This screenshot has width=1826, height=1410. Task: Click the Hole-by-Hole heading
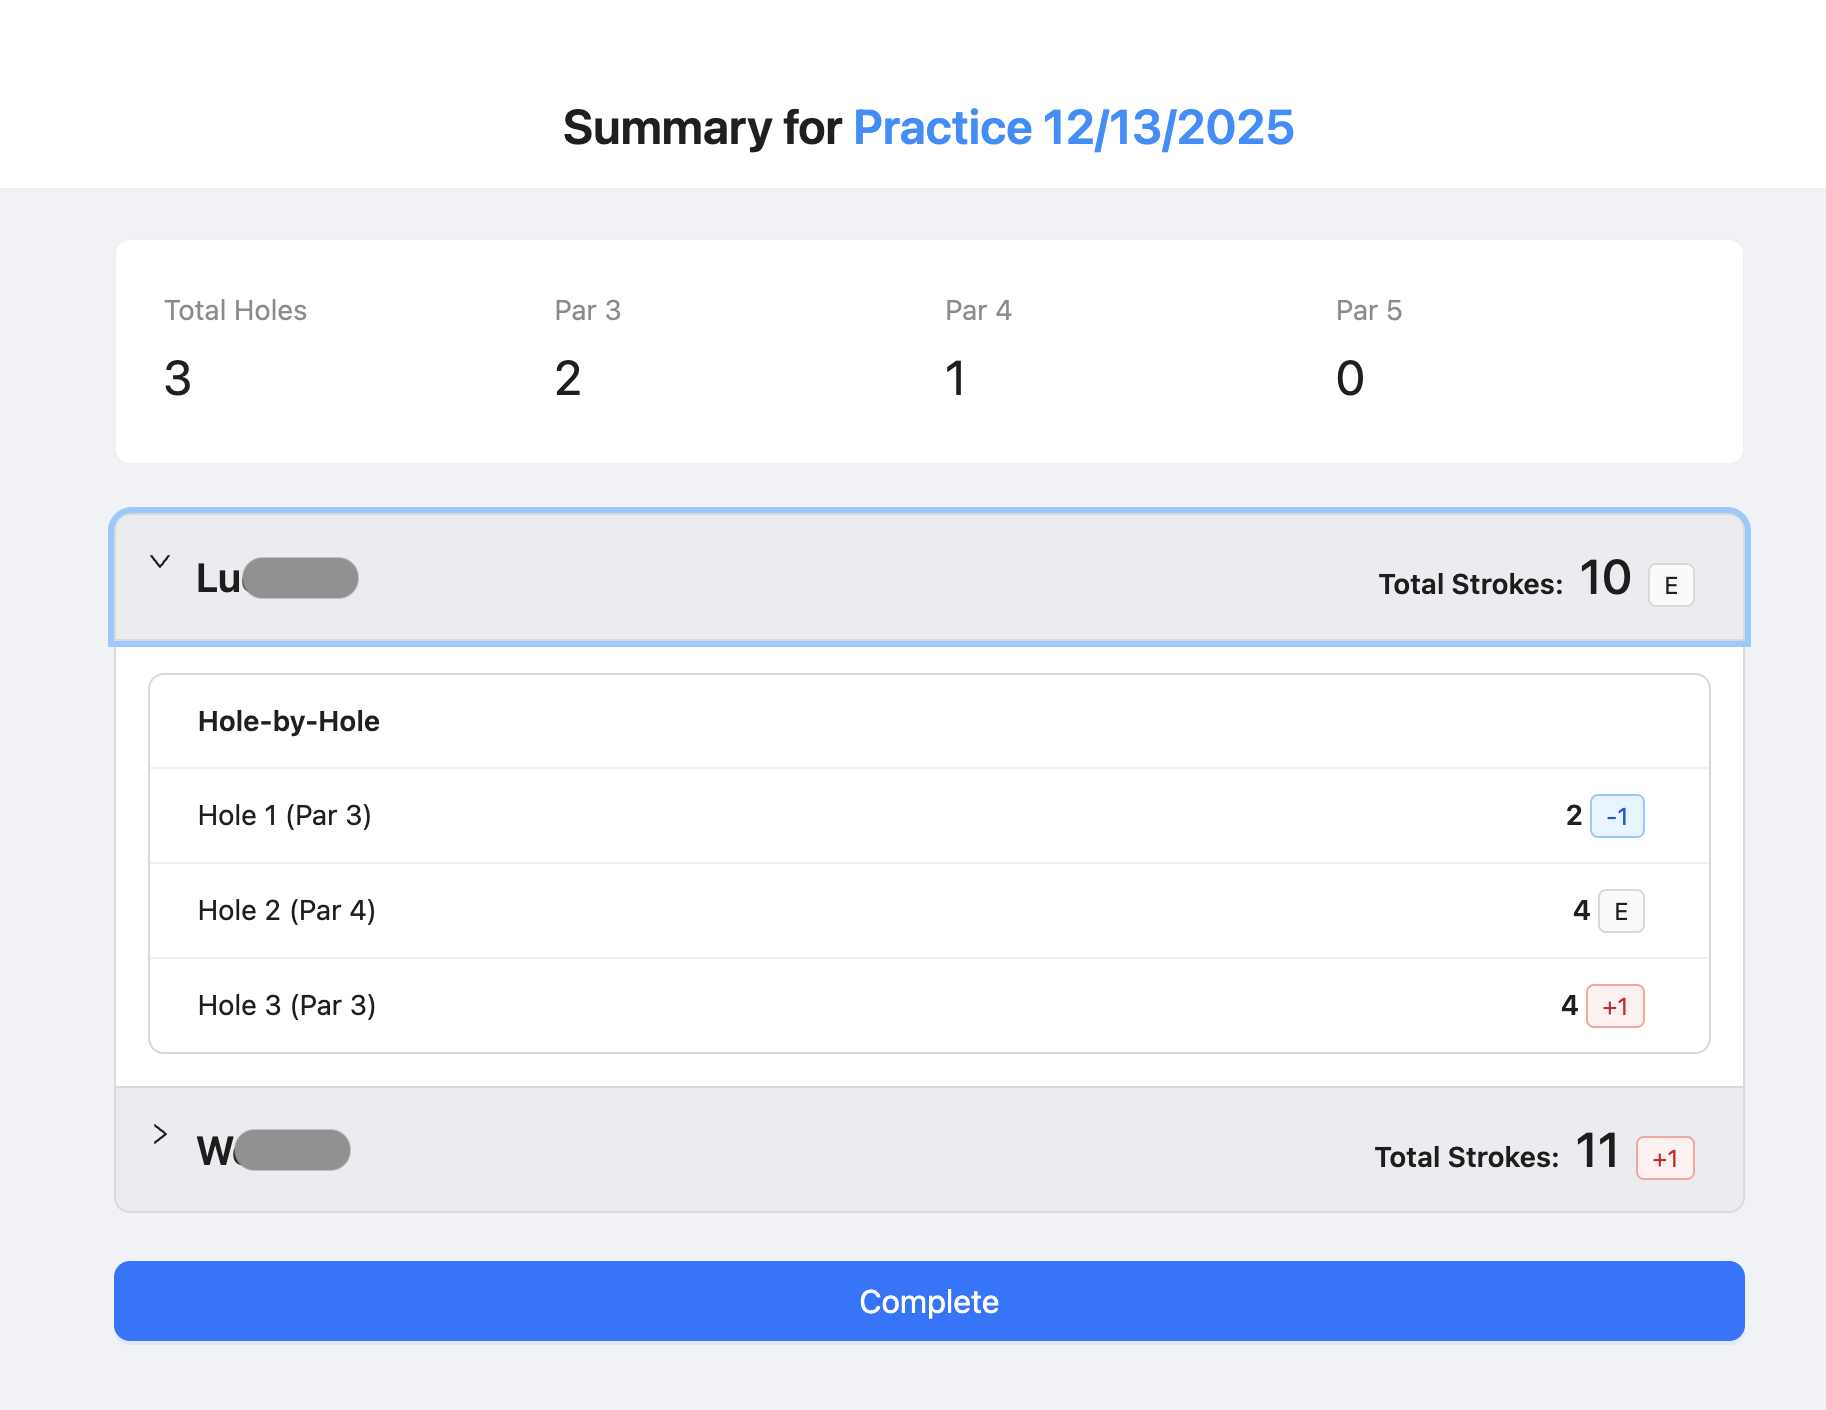(289, 722)
